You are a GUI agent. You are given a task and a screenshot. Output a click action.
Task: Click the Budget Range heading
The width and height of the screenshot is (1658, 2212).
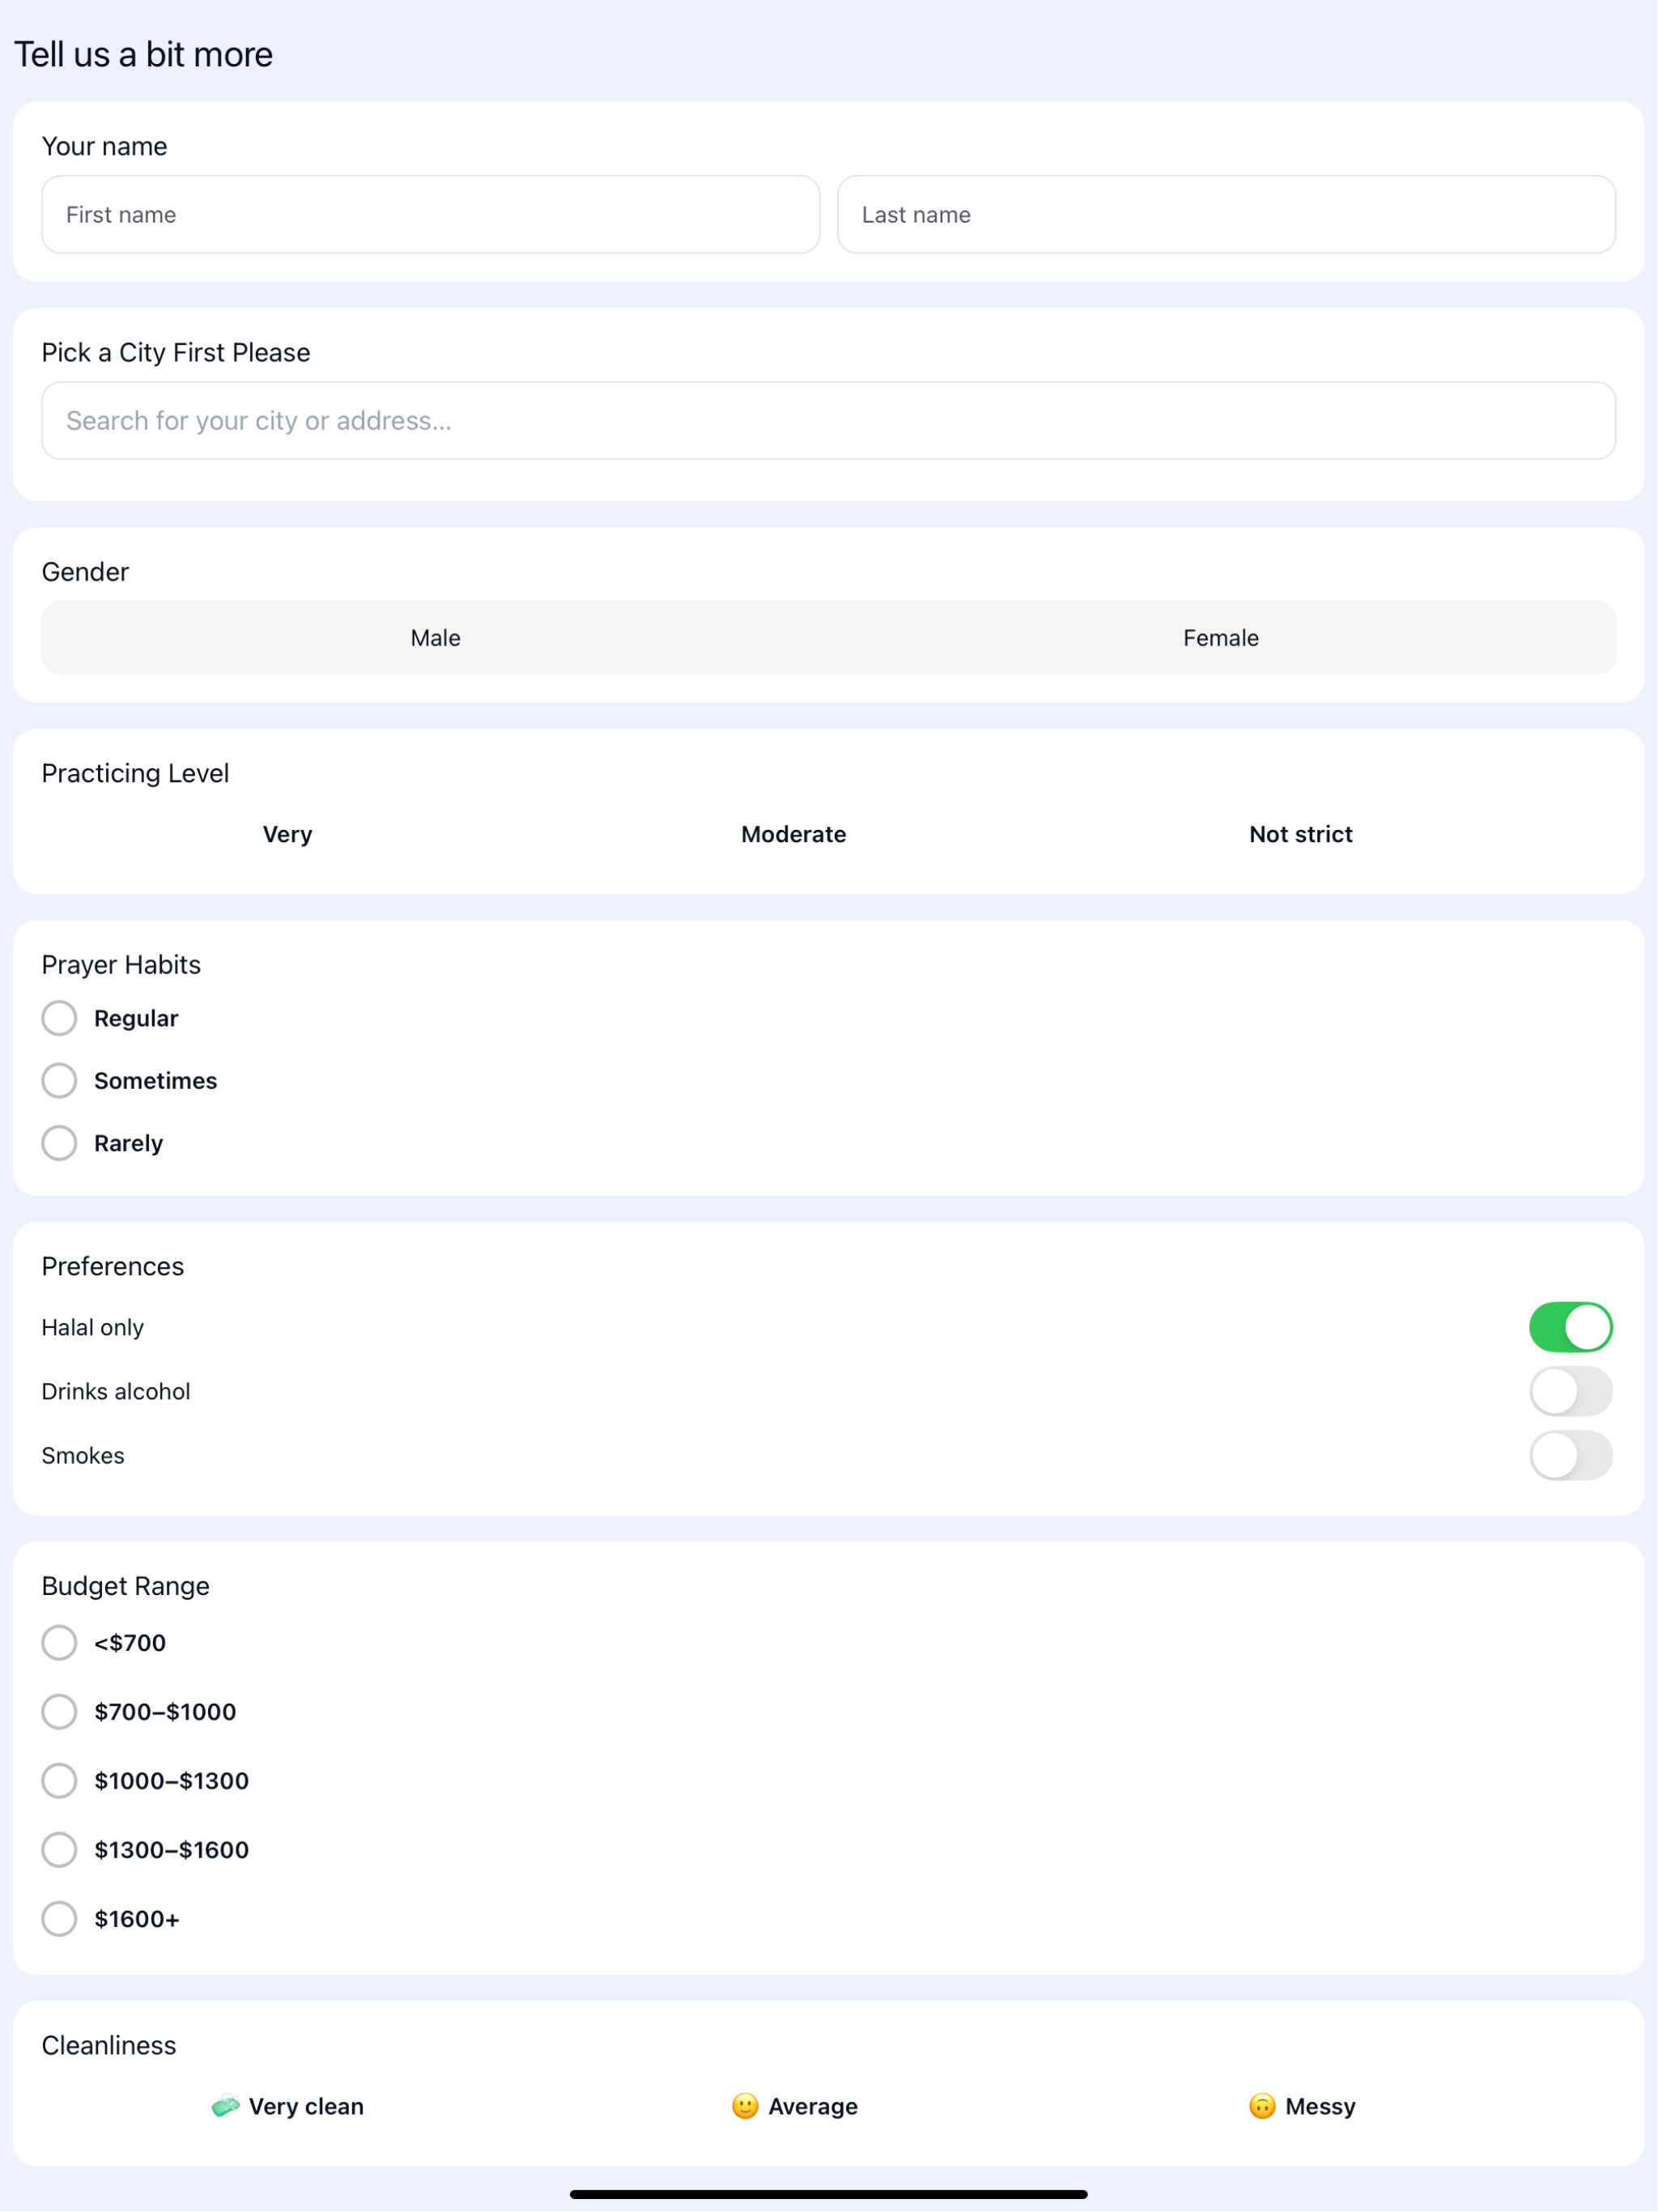pos(125,1585)
